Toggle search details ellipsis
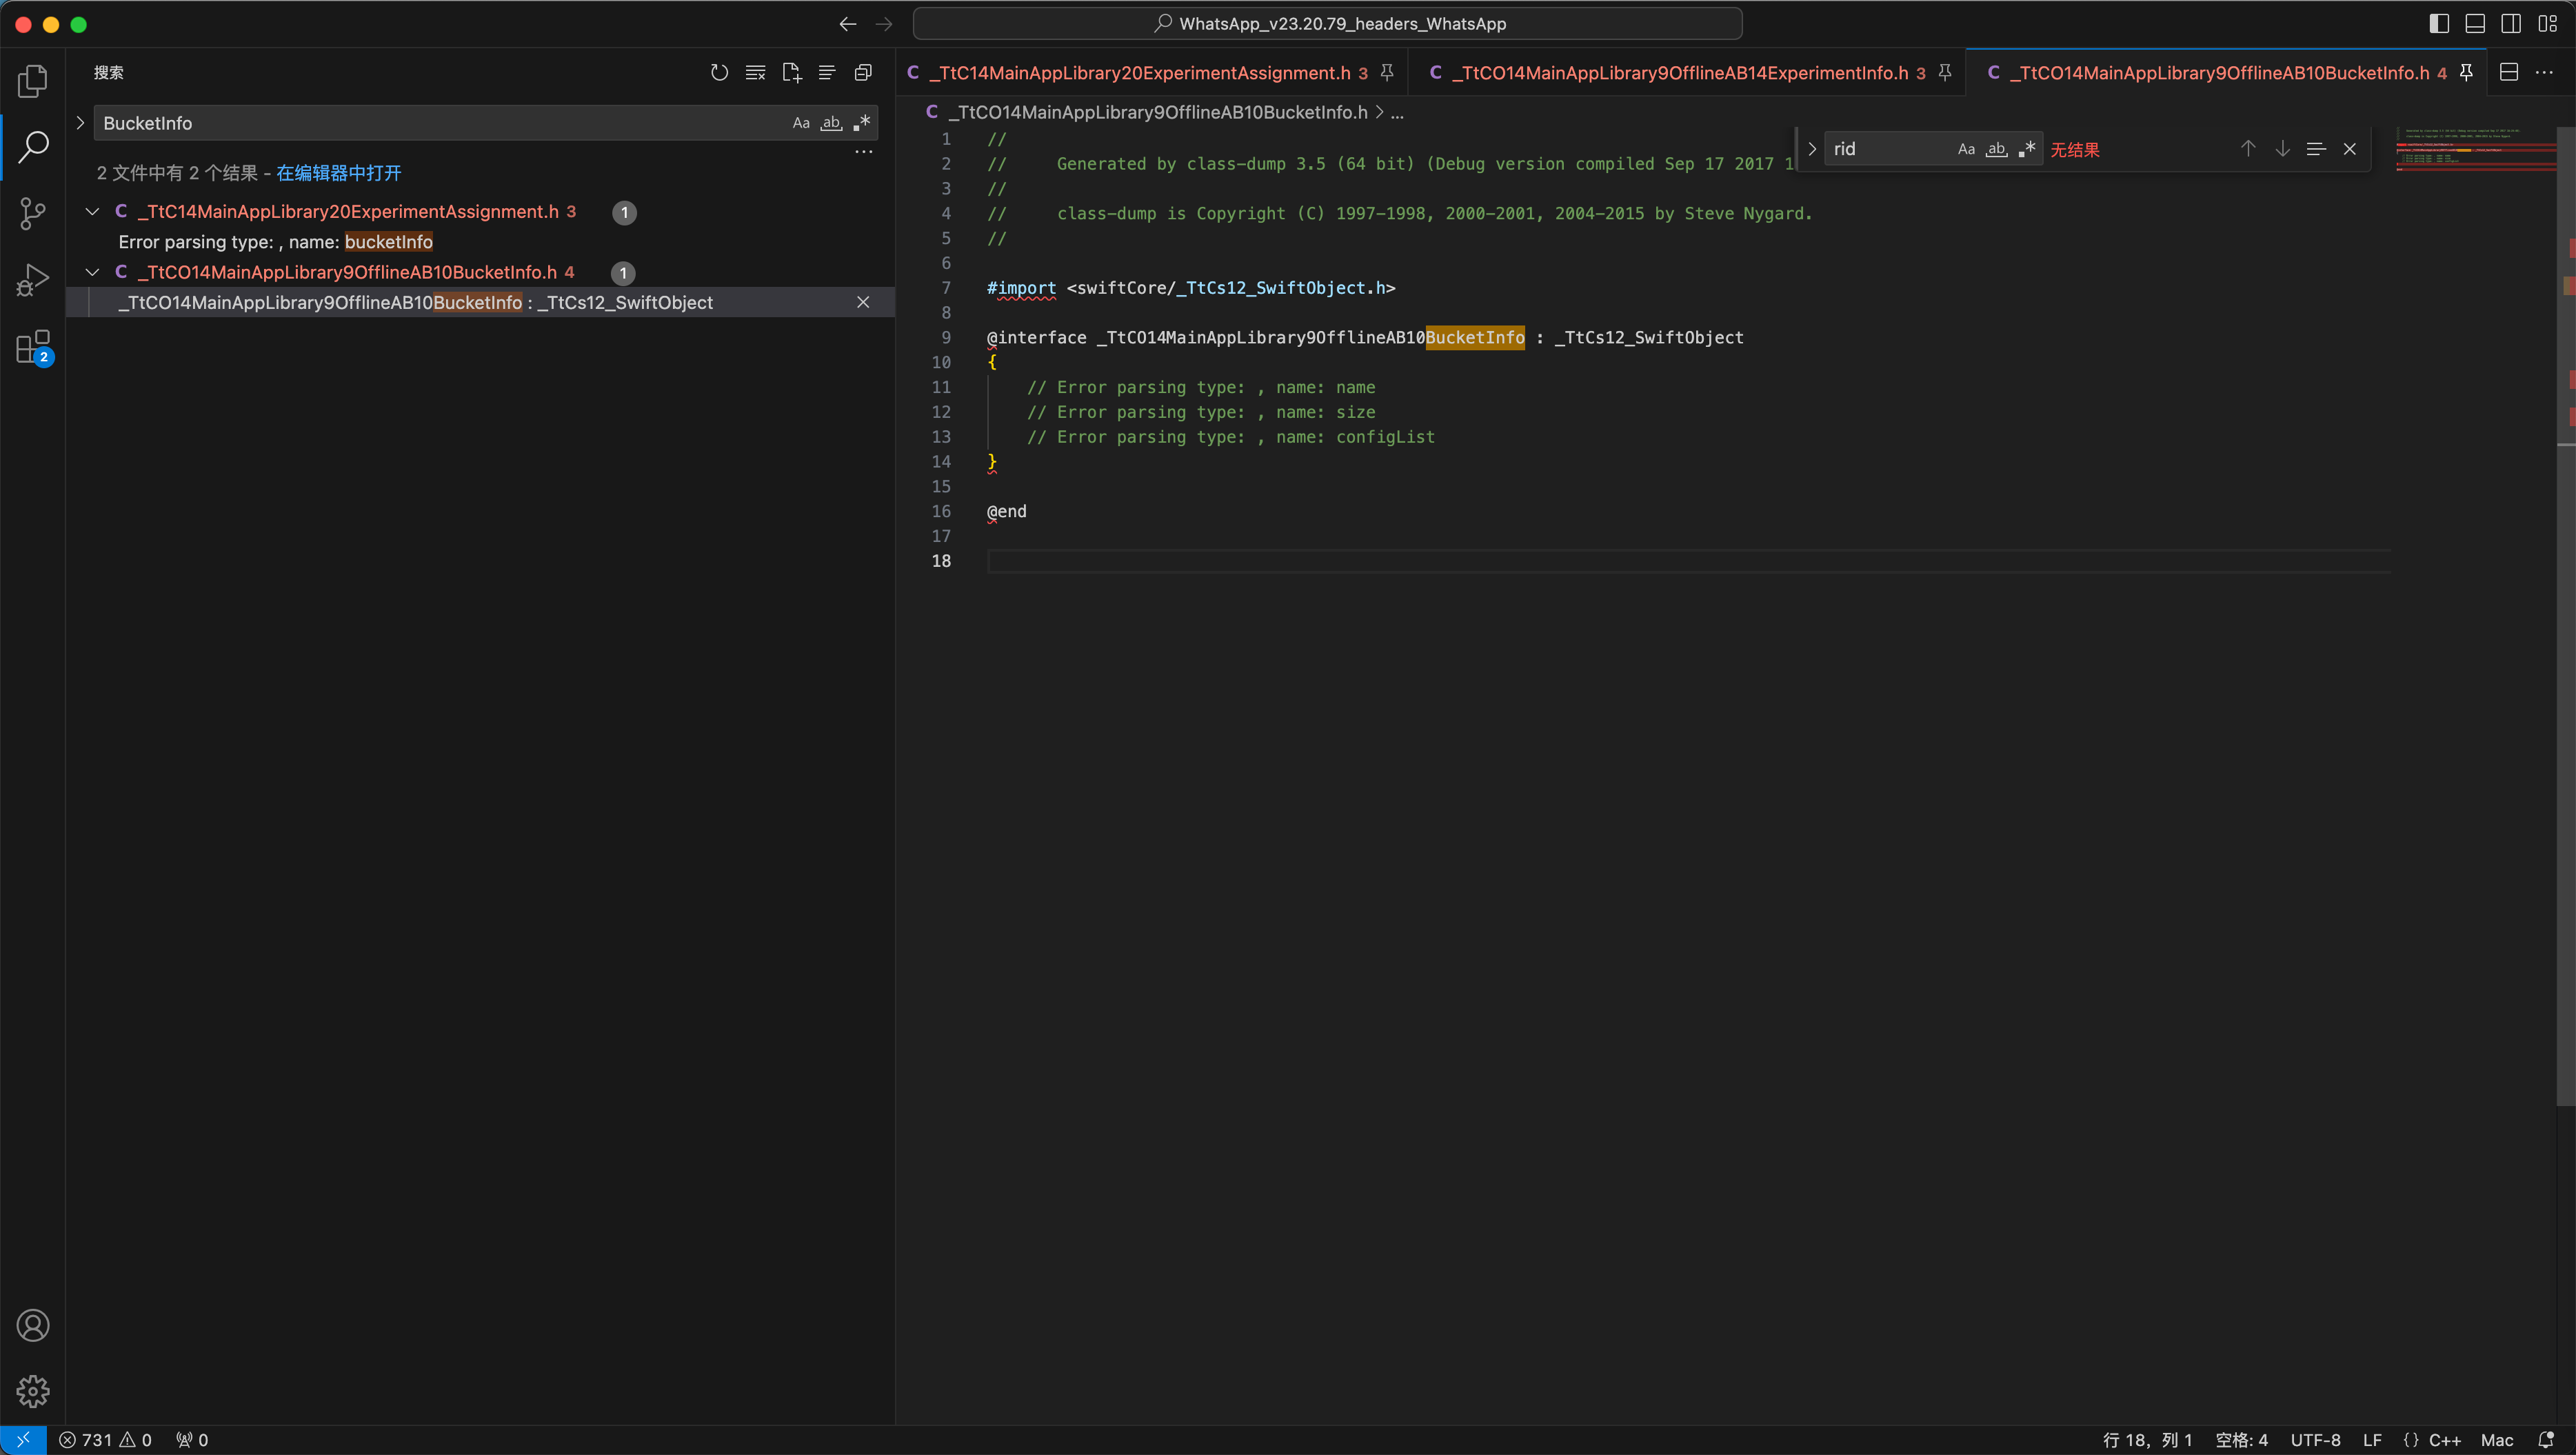Screen dimensions: 2576x1455 point(863,152)
